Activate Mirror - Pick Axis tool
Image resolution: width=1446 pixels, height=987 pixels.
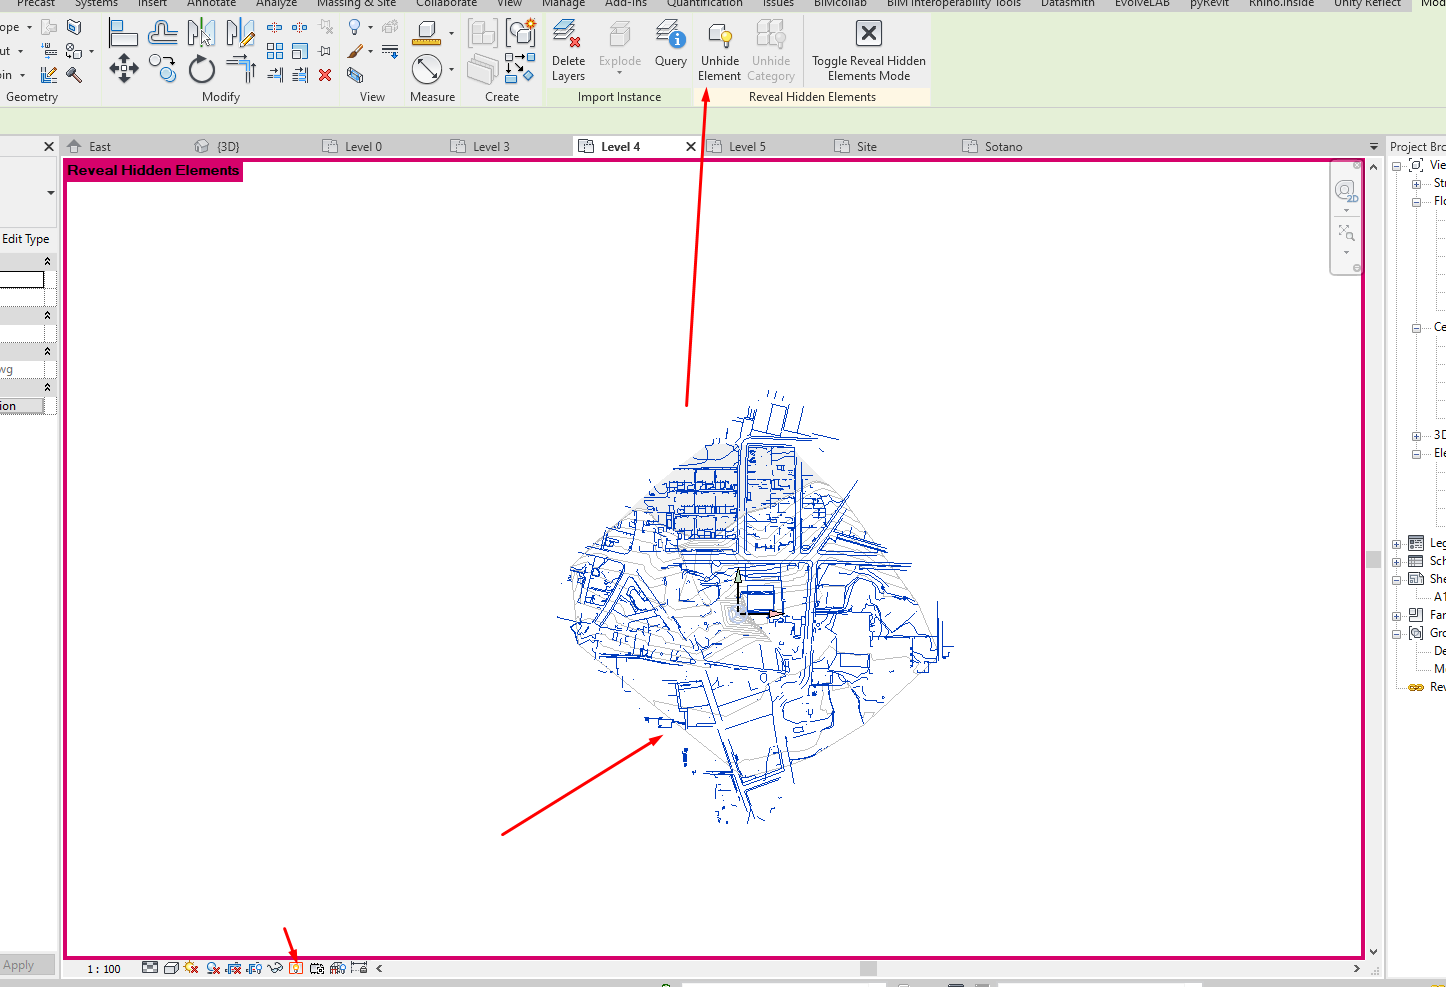click(x=201, y=32)
